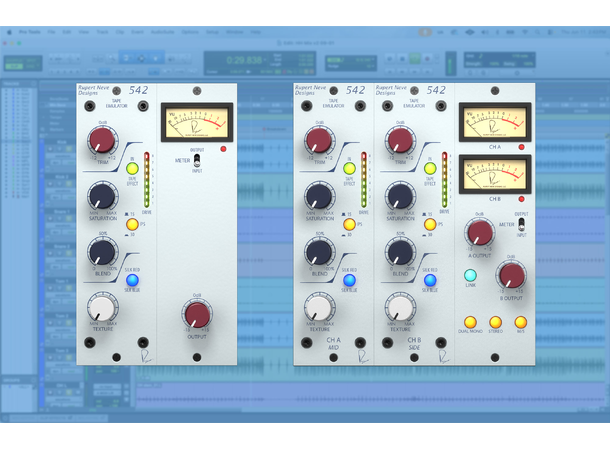
Task: Select DUAL MONO mode button
Action: point(470,322)
